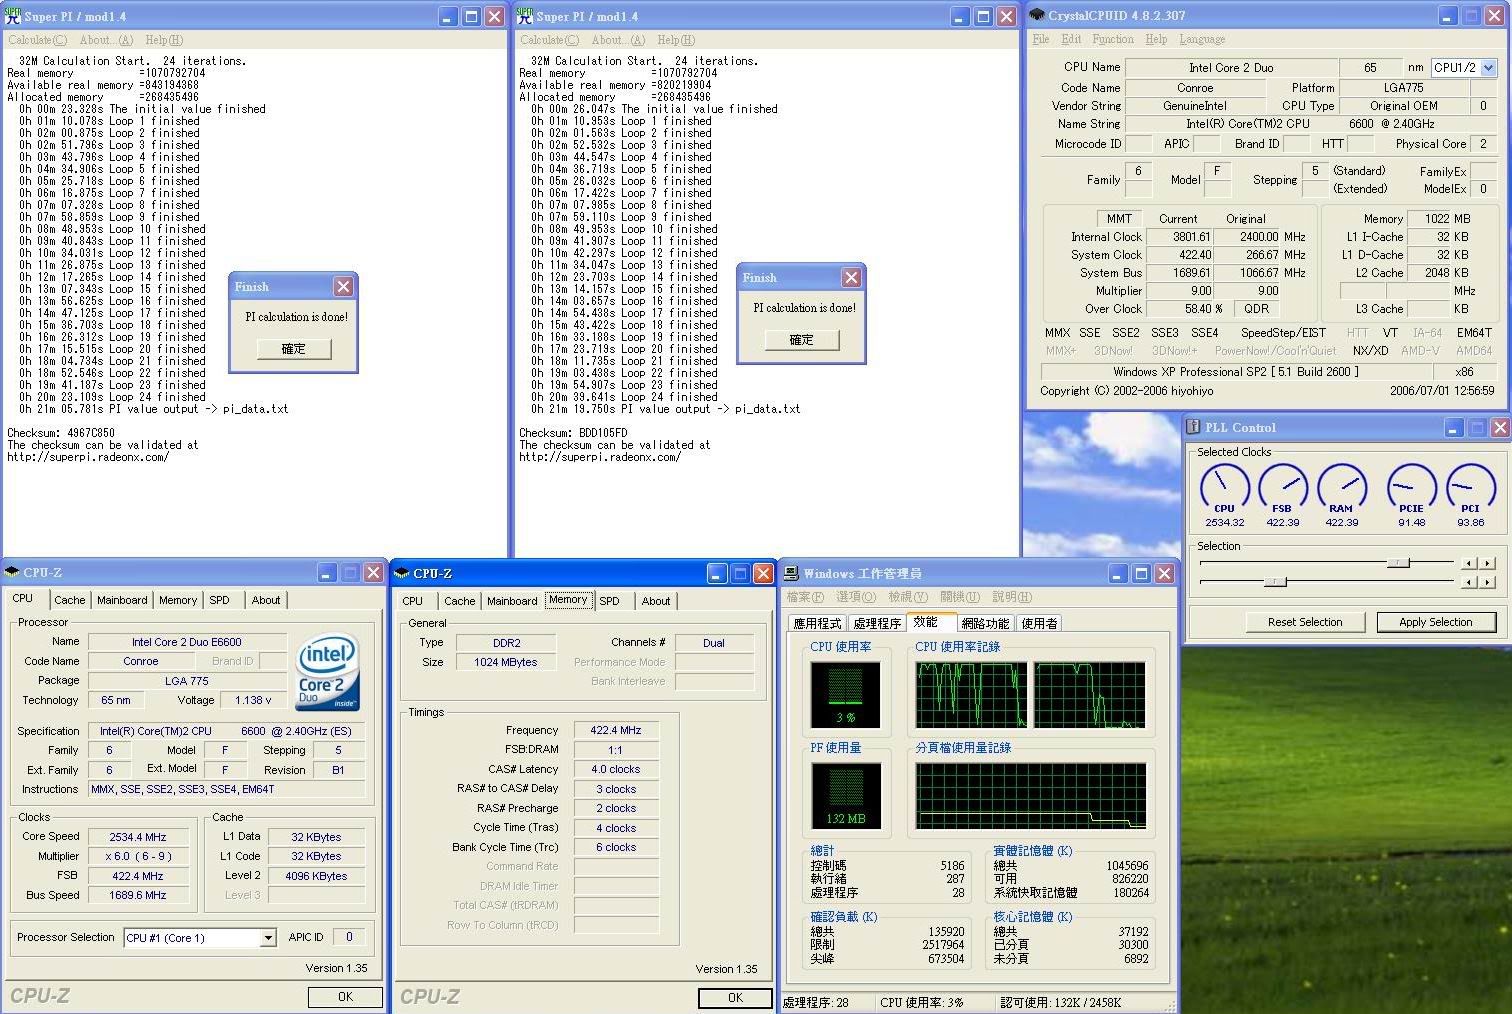Screen dimensions: 1512x1014
Task: Open 使用者 tab in Task Manager
Action: click(x=1039, y=623)
